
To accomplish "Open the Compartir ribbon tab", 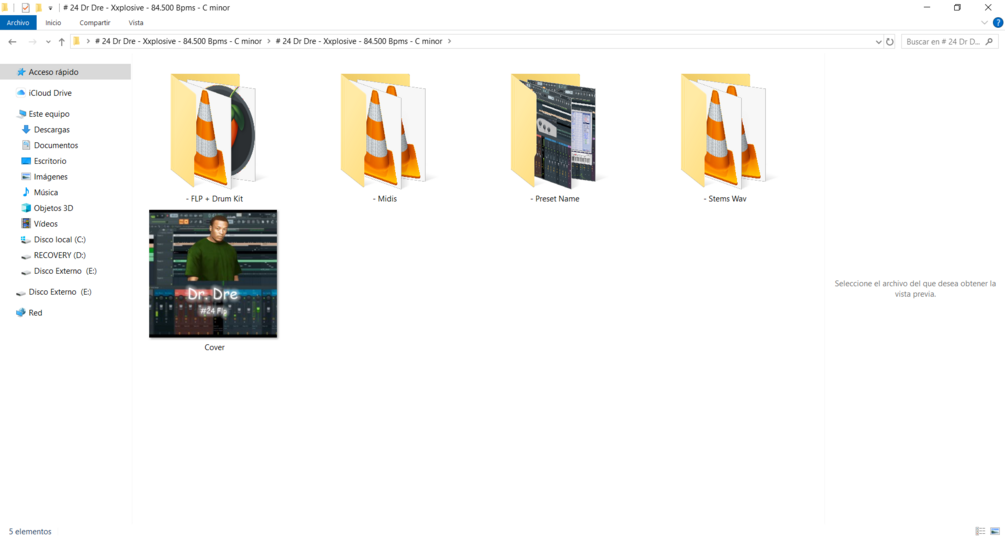I will [95, 22].
